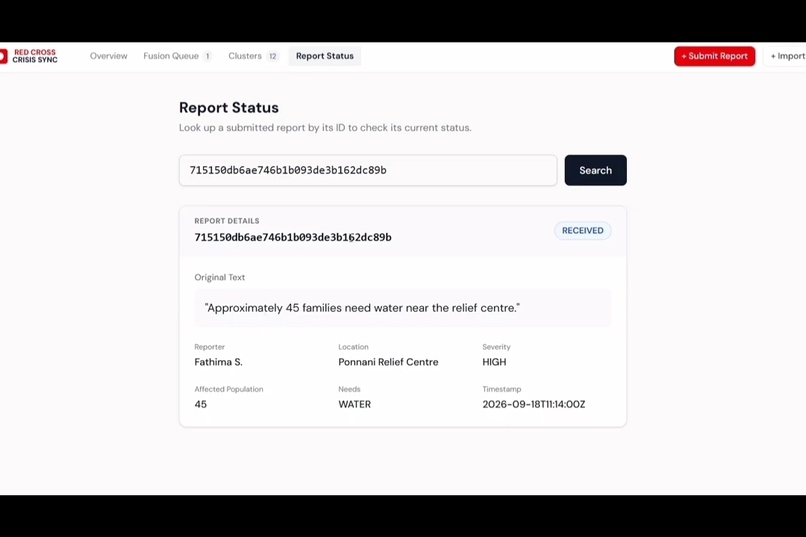Screen dimensions: 806x537
Task: Click timestamp 2026-09-18T11:14:00Z
Action: pyautogui.click(x=534, y=404)
